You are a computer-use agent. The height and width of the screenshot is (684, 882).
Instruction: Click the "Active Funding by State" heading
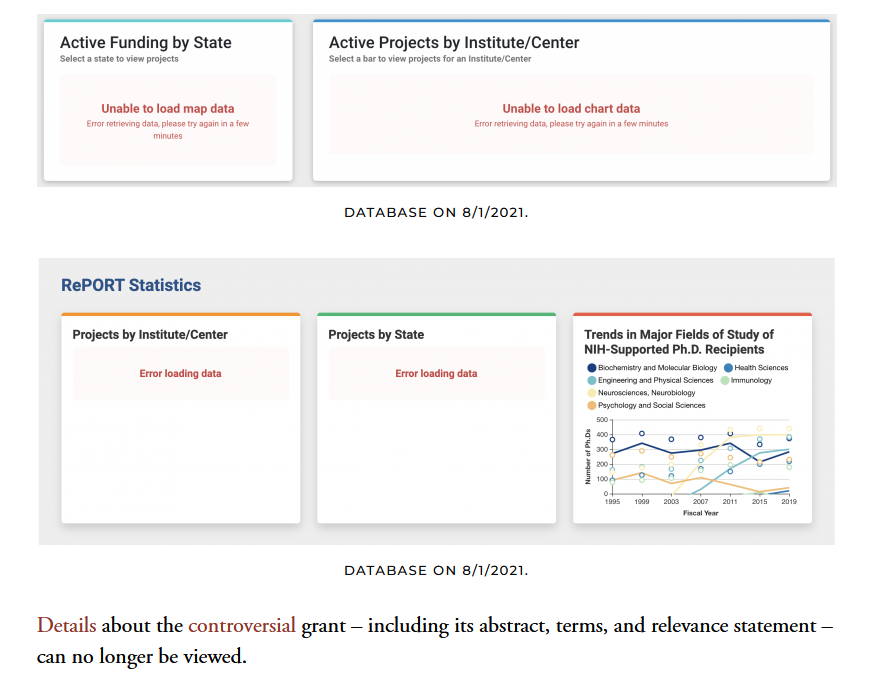[x=146, y=43]
